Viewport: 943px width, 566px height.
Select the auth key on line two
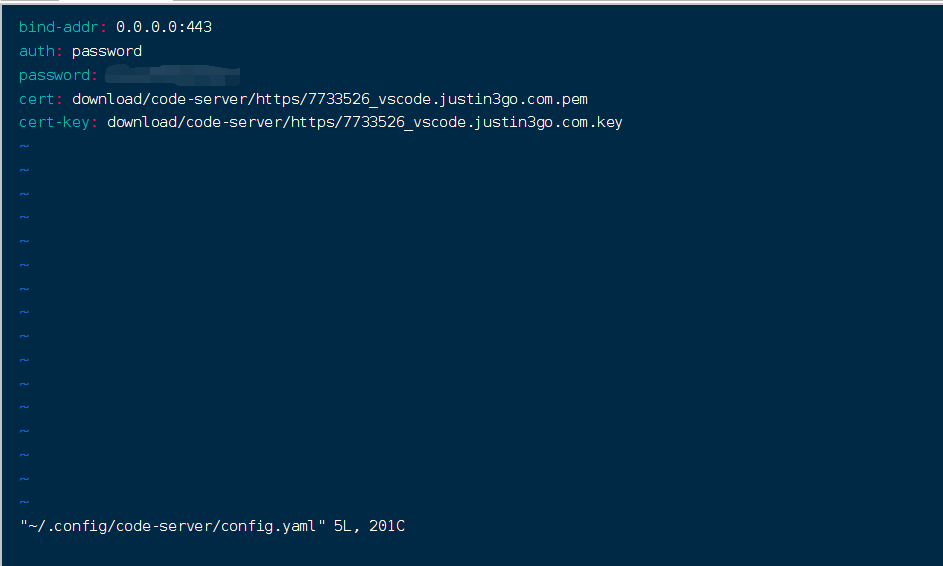click(37, 51)
